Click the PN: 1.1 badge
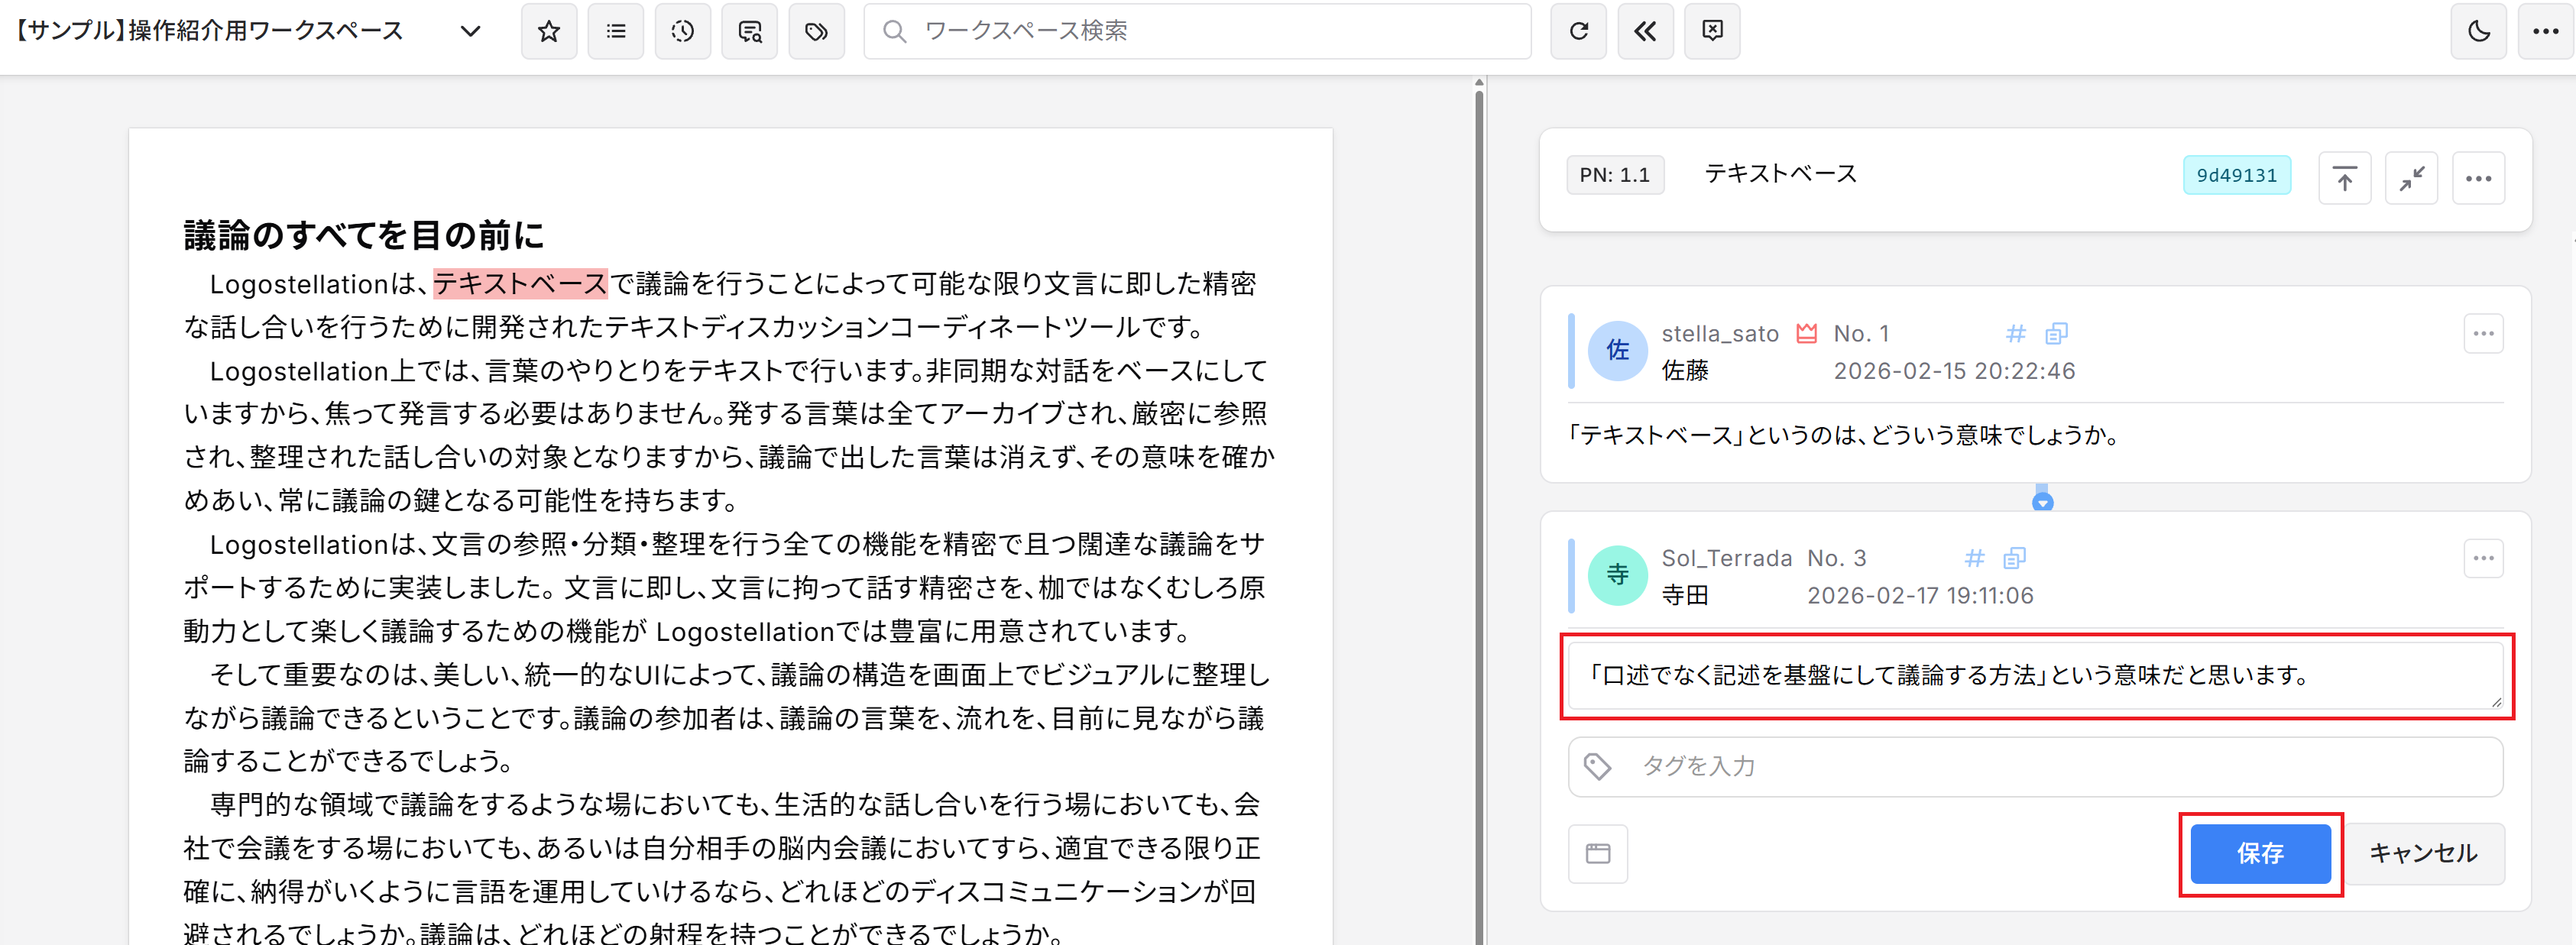Image resolution: width=2576 pixels, height=945 pixels. click(x=1615, y=175)
